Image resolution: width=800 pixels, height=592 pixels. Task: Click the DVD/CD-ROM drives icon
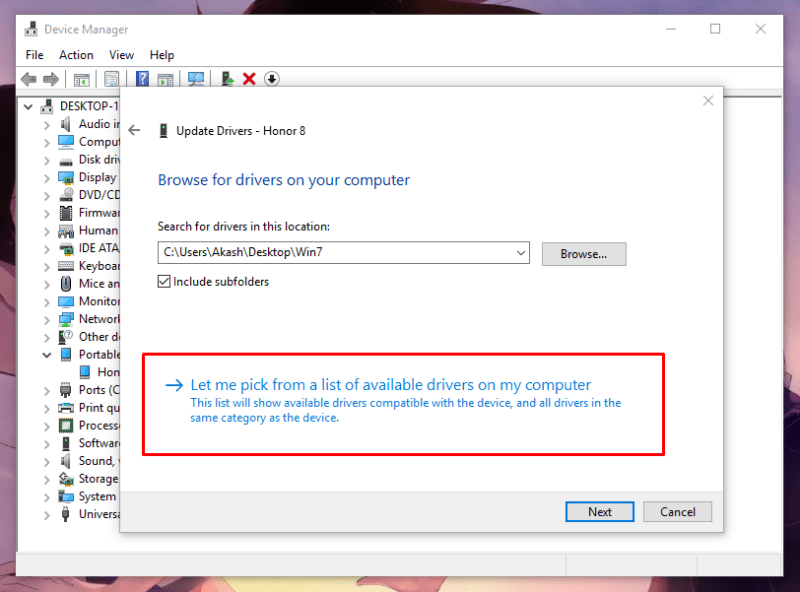click(x=66, y=195)
